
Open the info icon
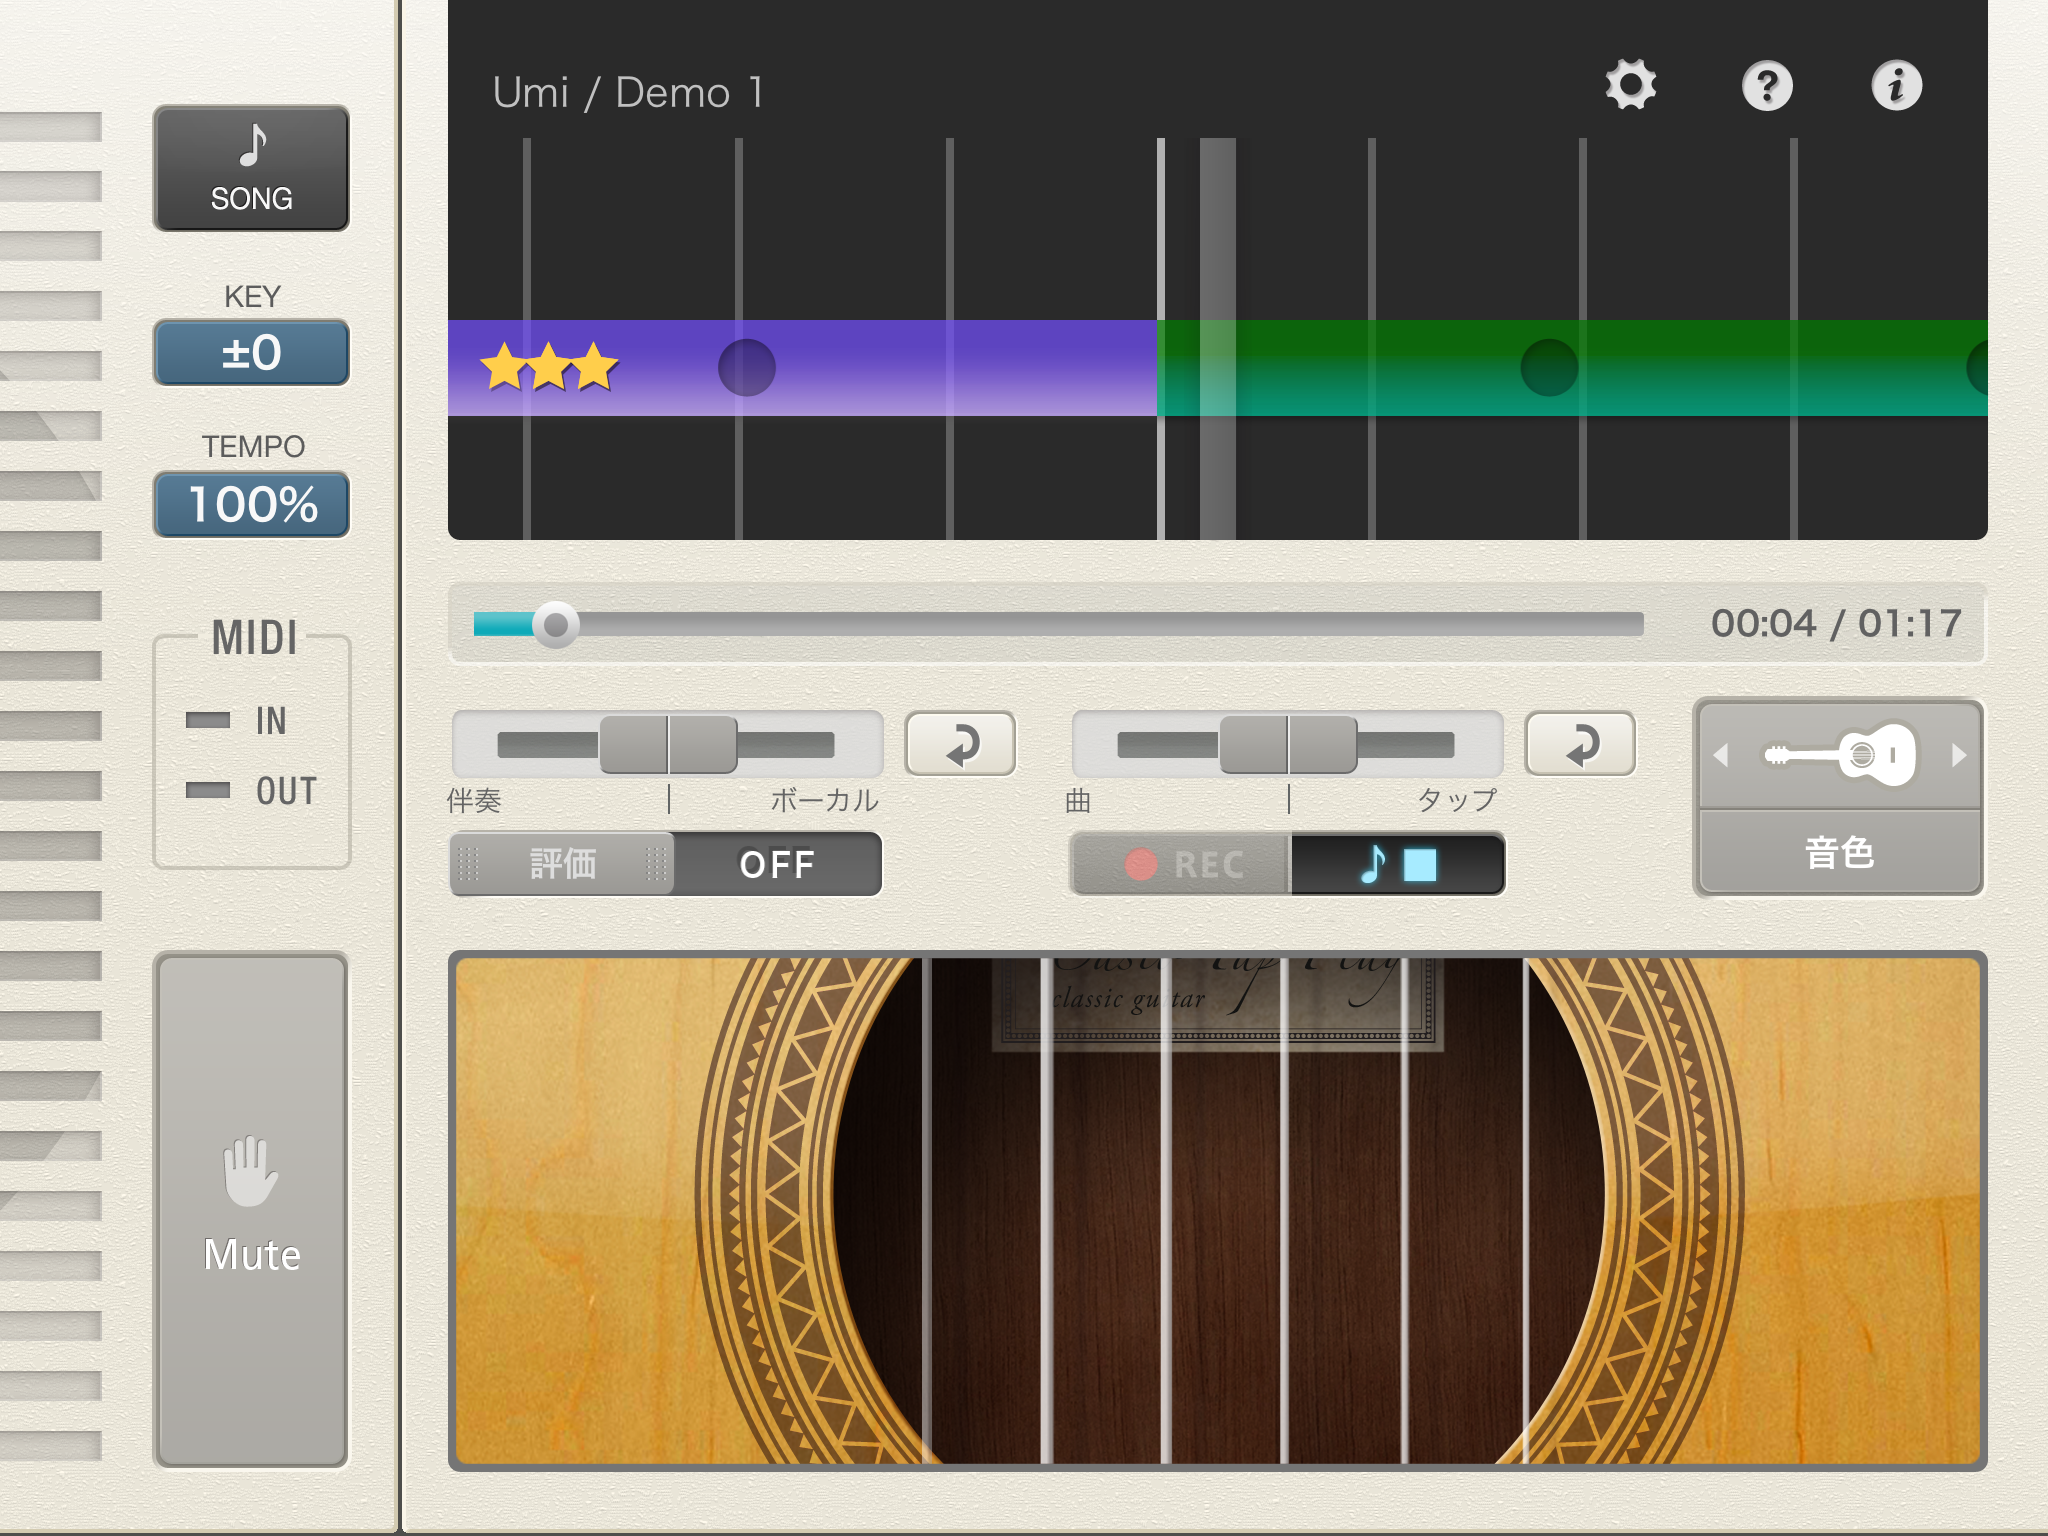(1896, 85)
